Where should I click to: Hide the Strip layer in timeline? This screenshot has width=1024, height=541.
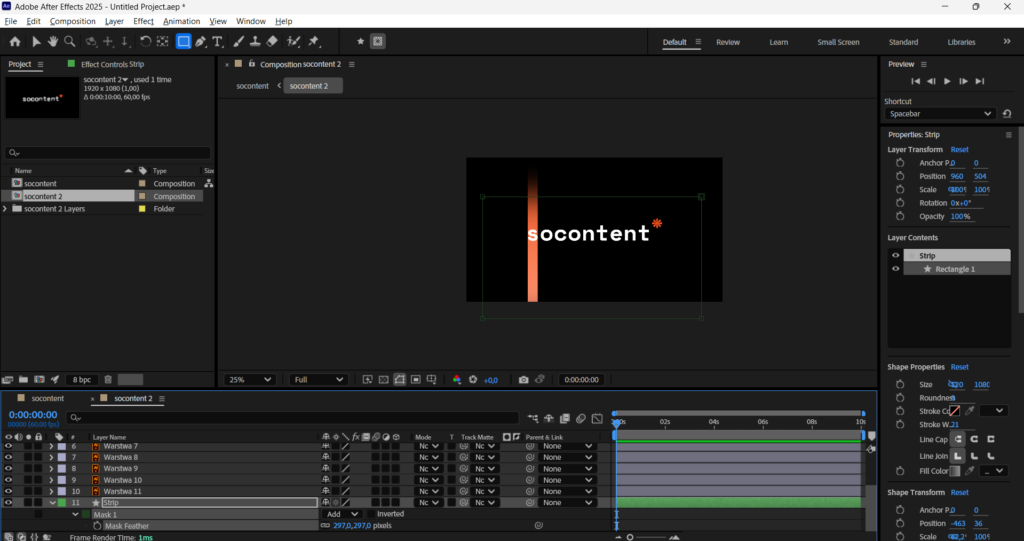[8, 502]
